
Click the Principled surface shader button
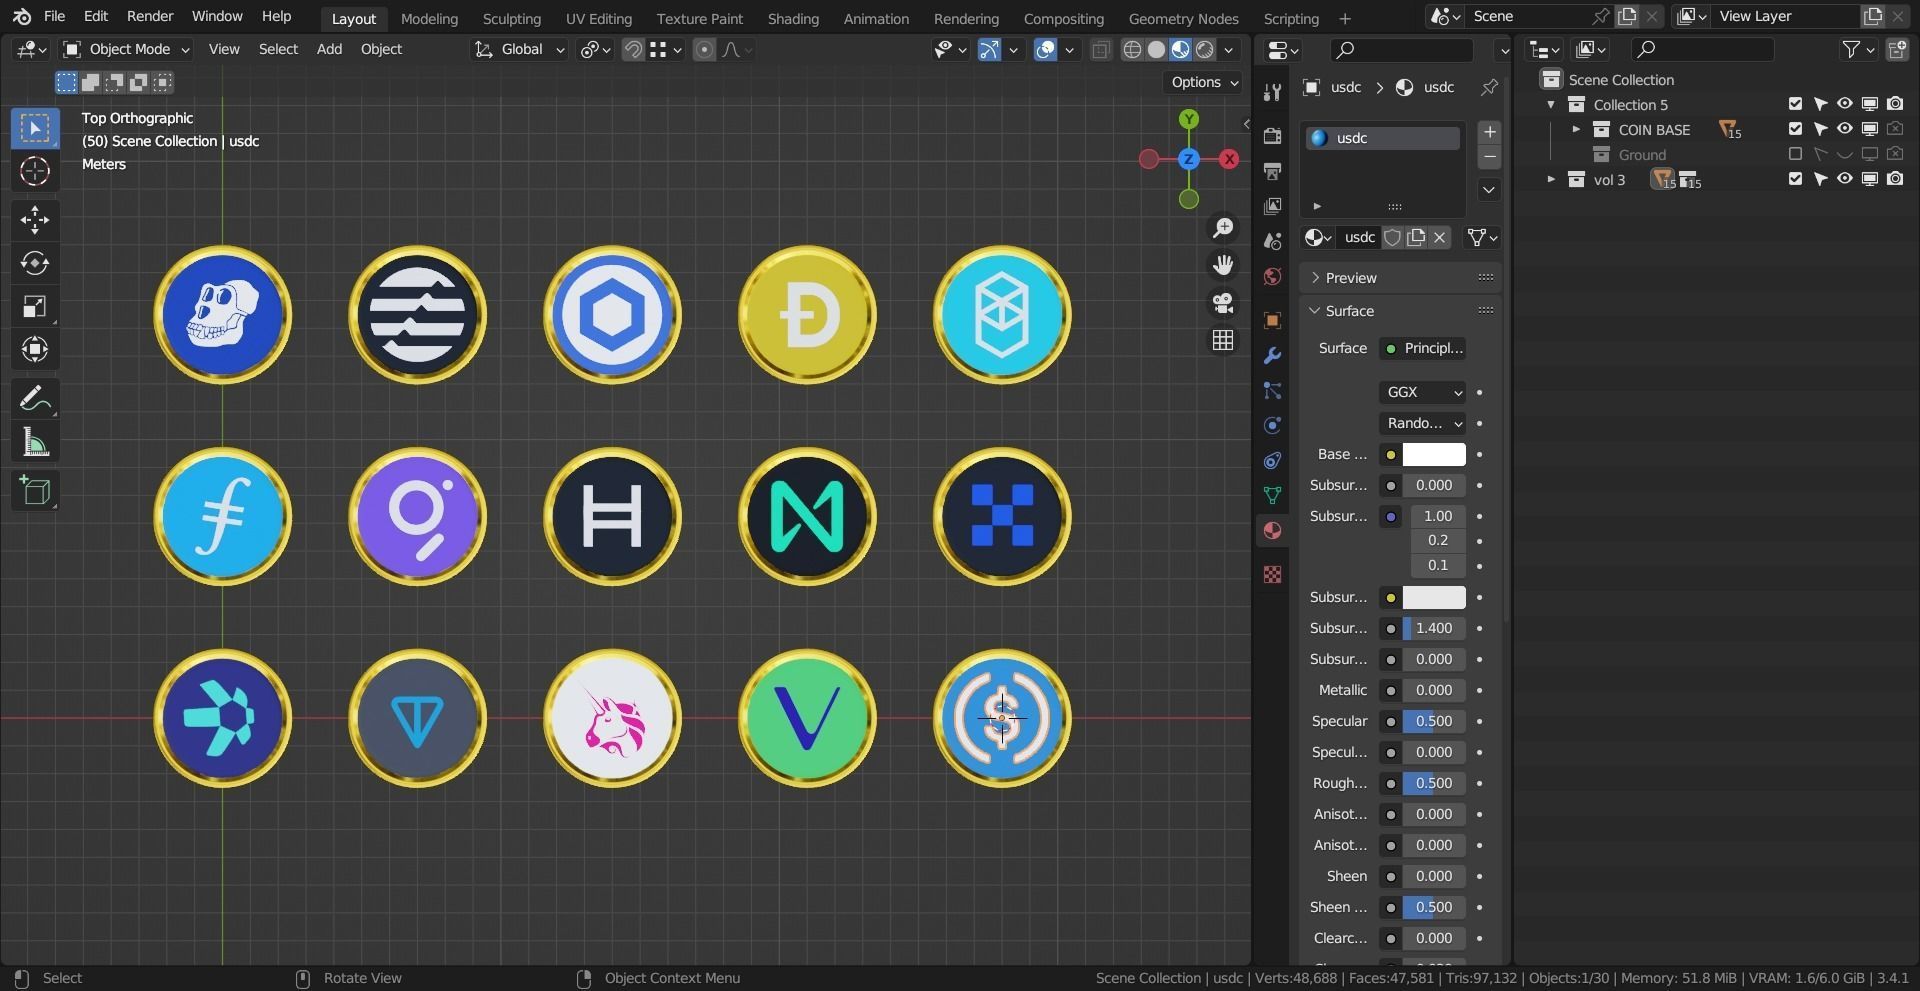click(x=1423, y=348)
